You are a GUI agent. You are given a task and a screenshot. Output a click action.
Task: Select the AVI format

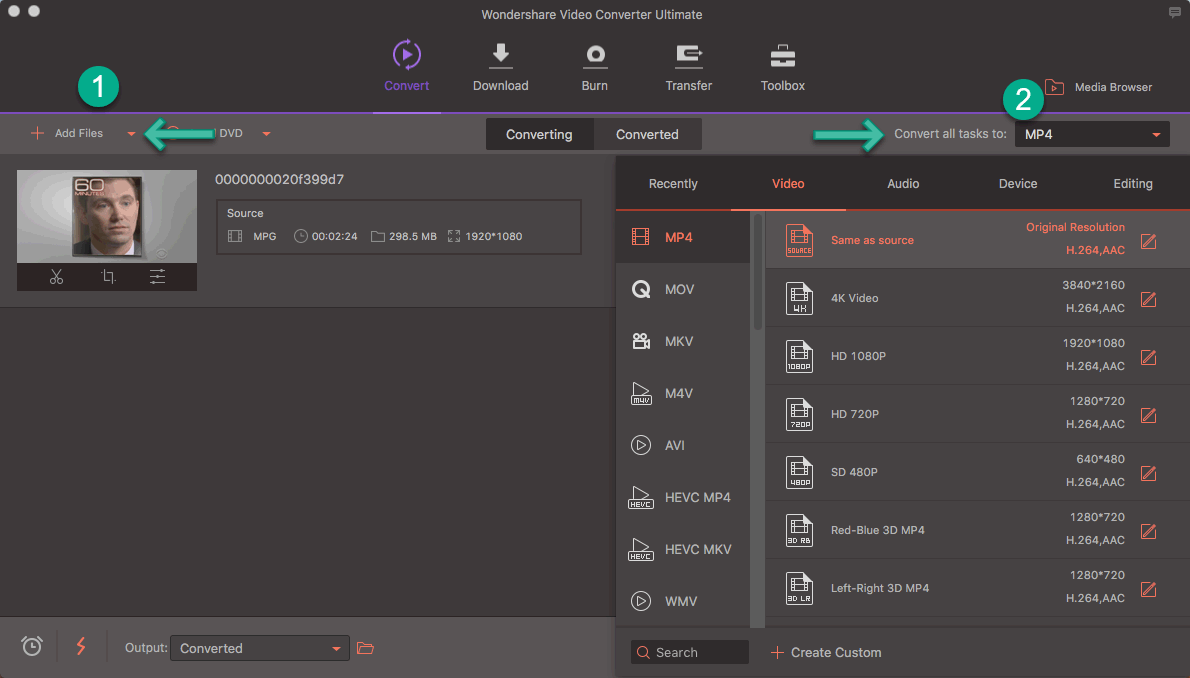[683, 446]
